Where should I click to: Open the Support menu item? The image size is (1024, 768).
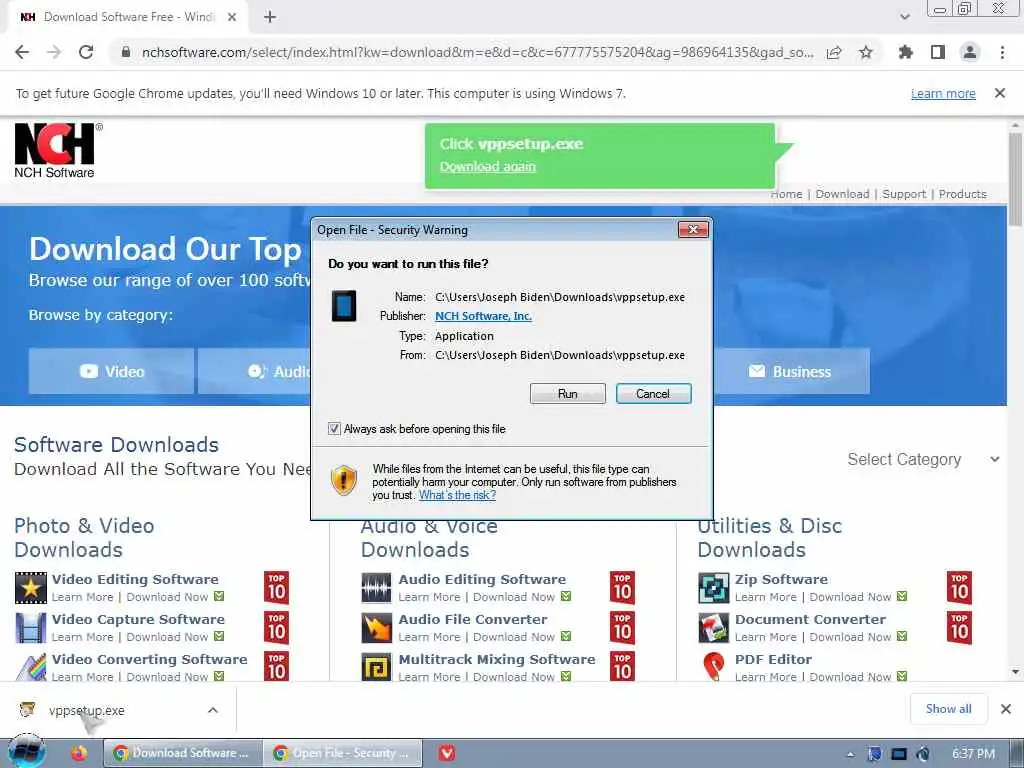tap(904, 194)
